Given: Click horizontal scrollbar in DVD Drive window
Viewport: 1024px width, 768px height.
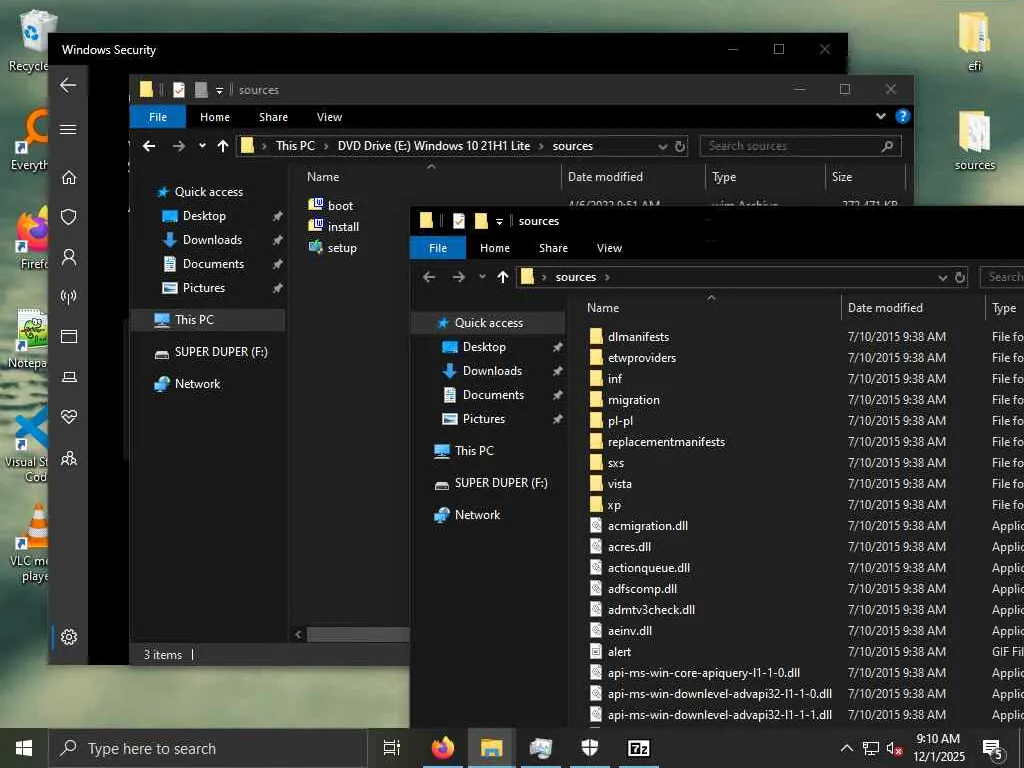Looking at the screenshot, I should coord(358,634).
